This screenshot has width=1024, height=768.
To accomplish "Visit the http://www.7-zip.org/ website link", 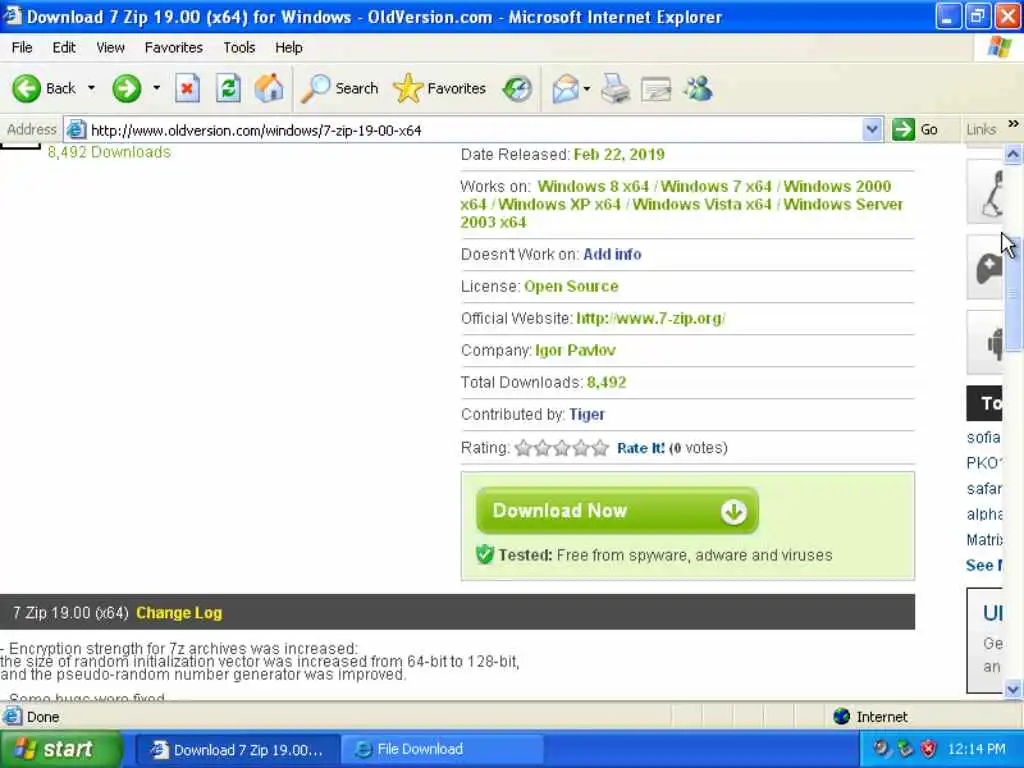I will point(651,318).
